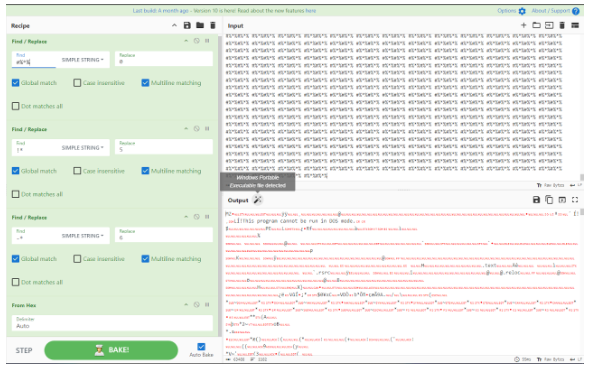The height and width of the screenshot is (369, 591).
Task: Set breakpoint on first Find / Replace operation
Action: click(207, 41)
